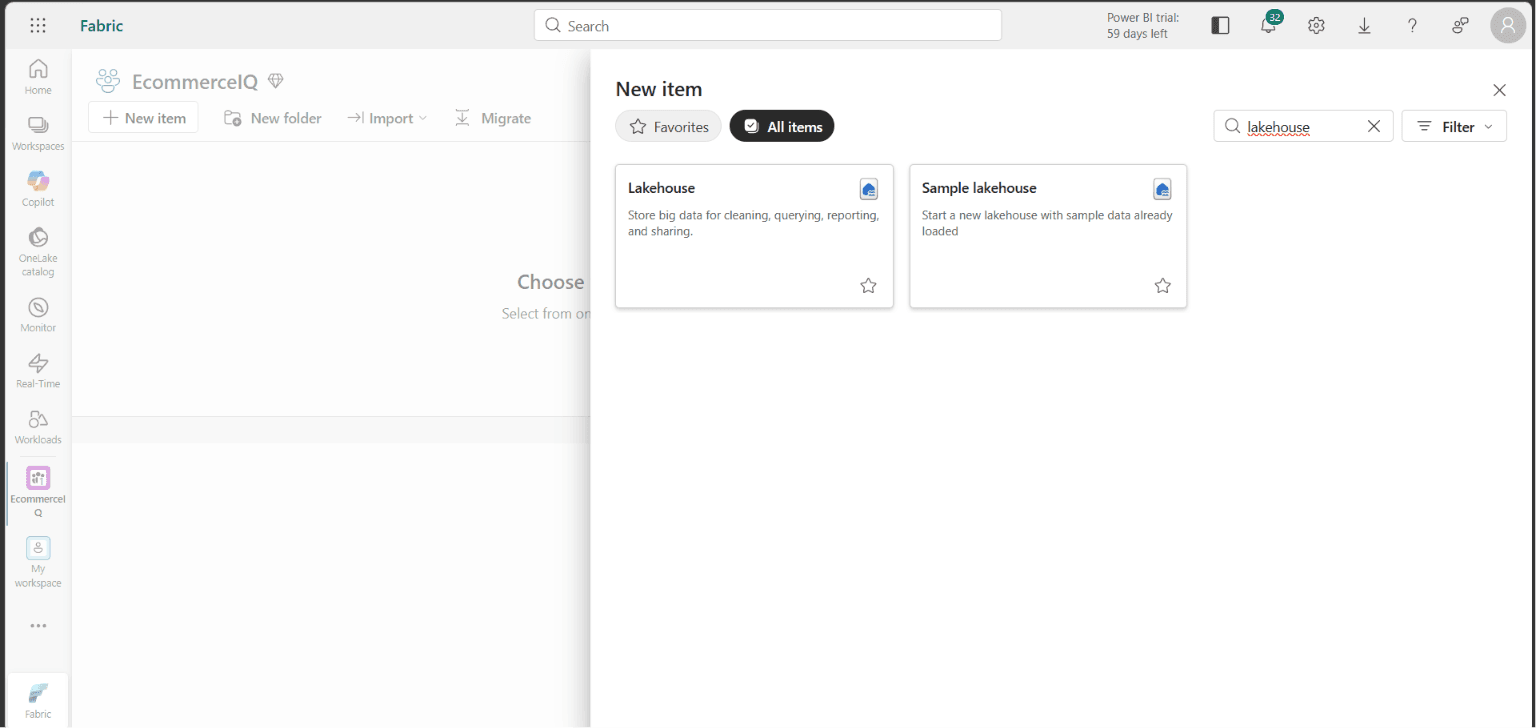Click the top Search box
Screen dimensions: 1536x728
pos(768,26)
